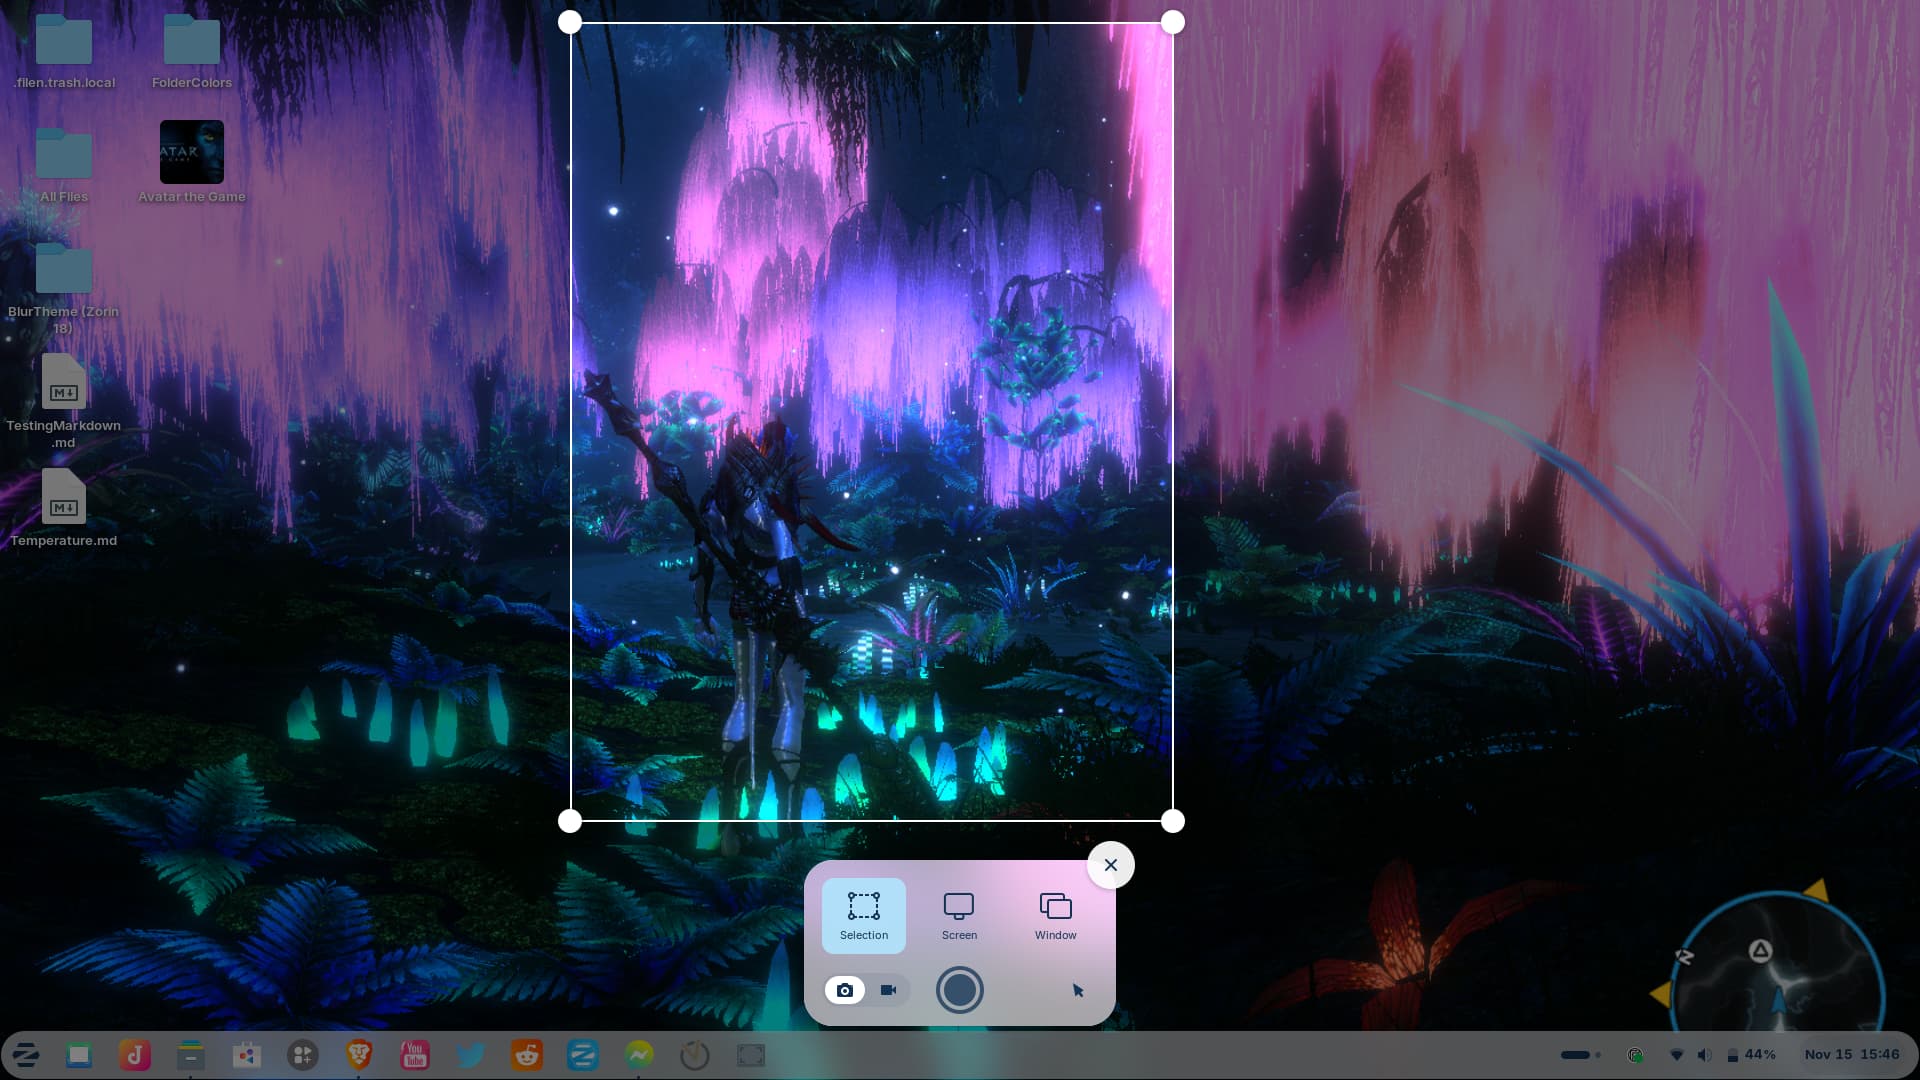Screen dimensions: 1920x1080
Task: Switch to Screen capture mode
Action: click(x=959, y=915)
